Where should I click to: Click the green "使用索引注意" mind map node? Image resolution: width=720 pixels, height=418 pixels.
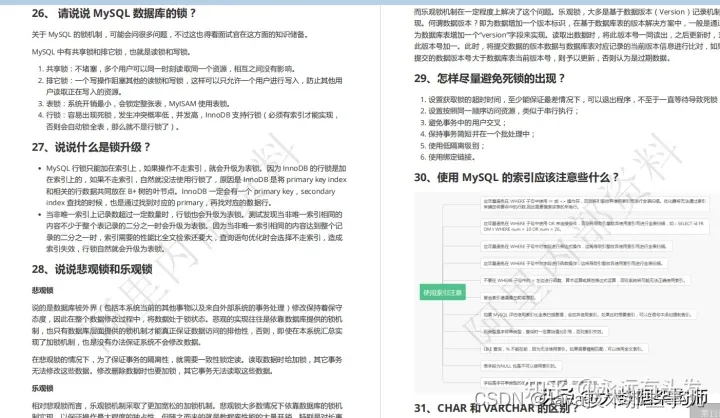click(x=443, y=293)
